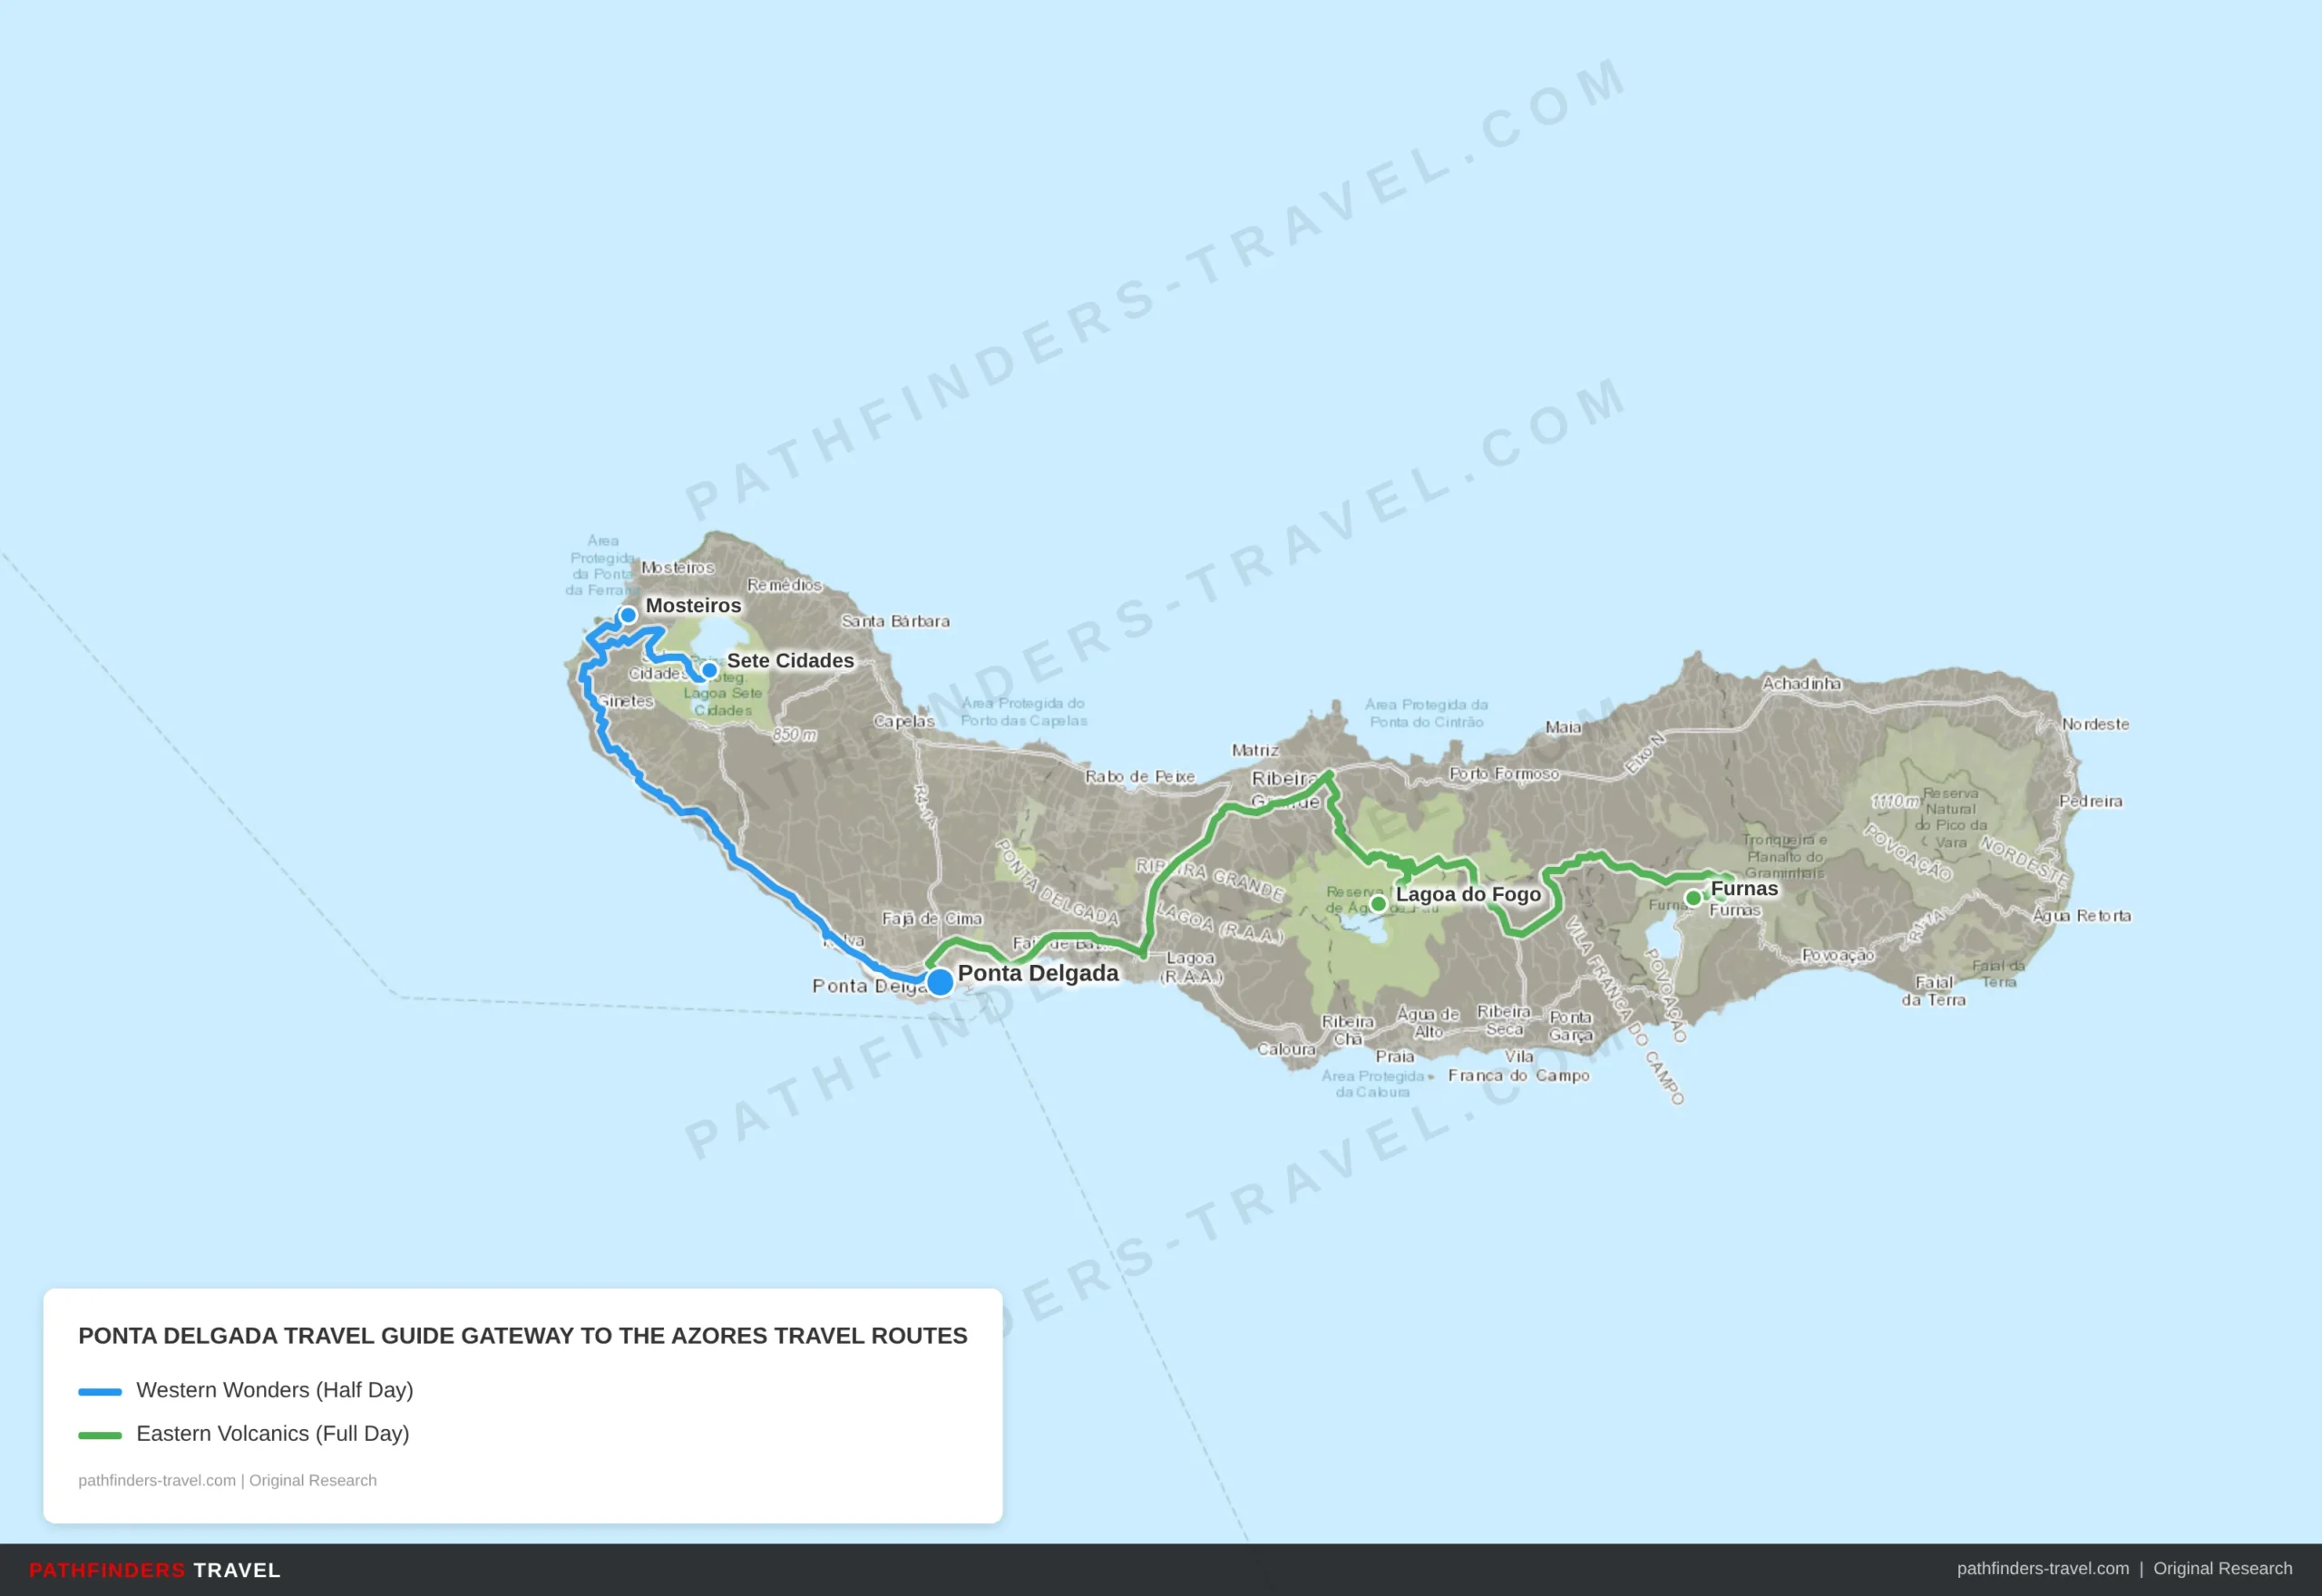Click the 'Ginetes' town label
This screenshot has height=1596, width=2322.
pyautogui.click(x=626, y=702)
